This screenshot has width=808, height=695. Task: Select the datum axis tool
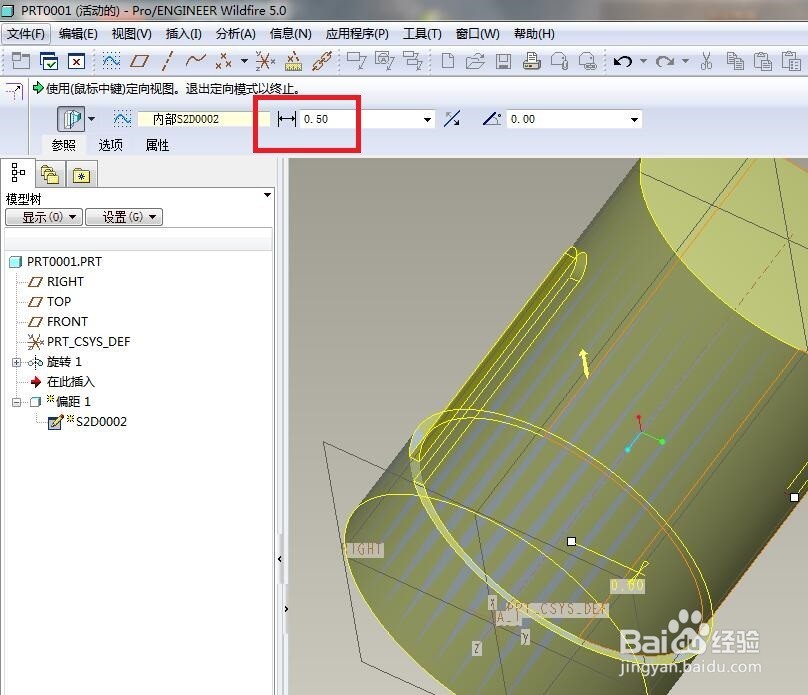(166, 61)
